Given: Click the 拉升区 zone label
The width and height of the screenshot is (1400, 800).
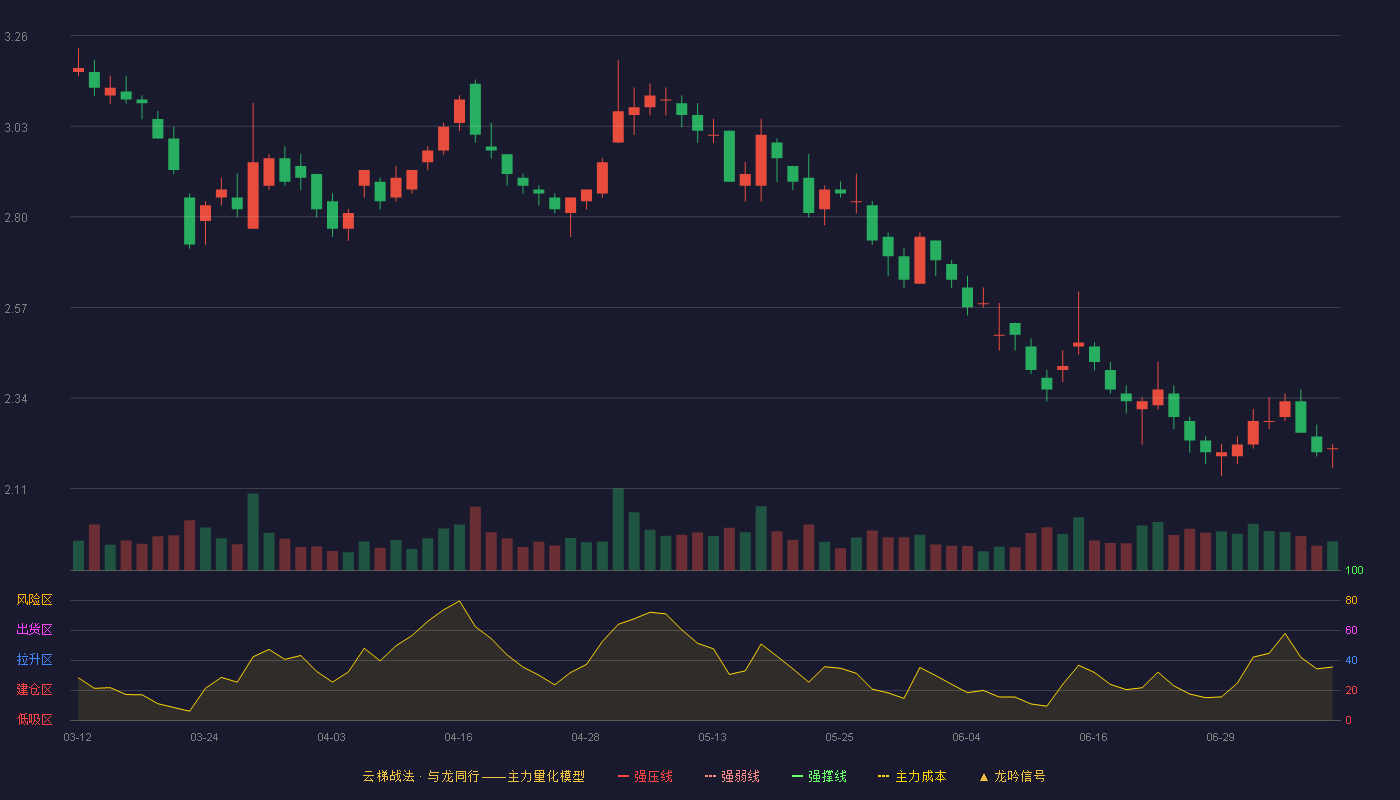Looking at the screenshot, I should pos(34,660).
